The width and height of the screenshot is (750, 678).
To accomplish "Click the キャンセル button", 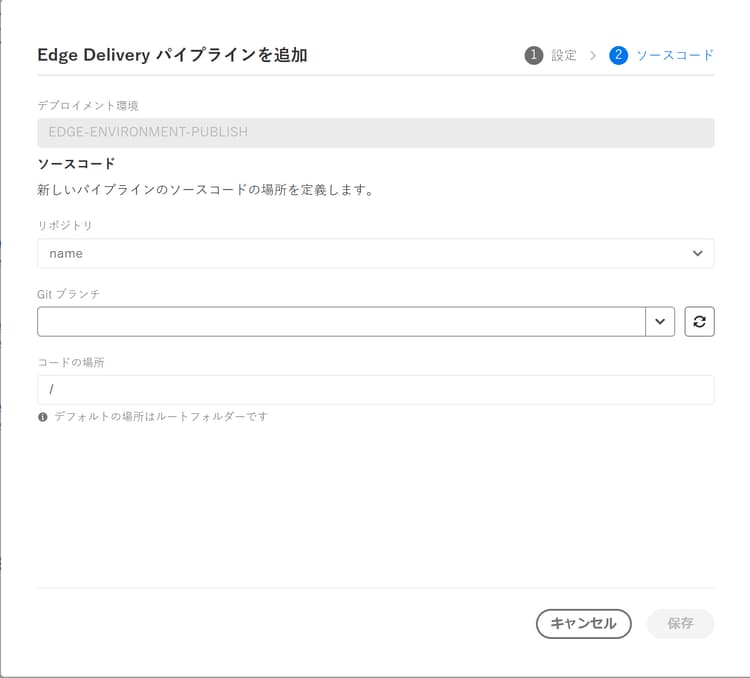I will [x=583, y=623].
